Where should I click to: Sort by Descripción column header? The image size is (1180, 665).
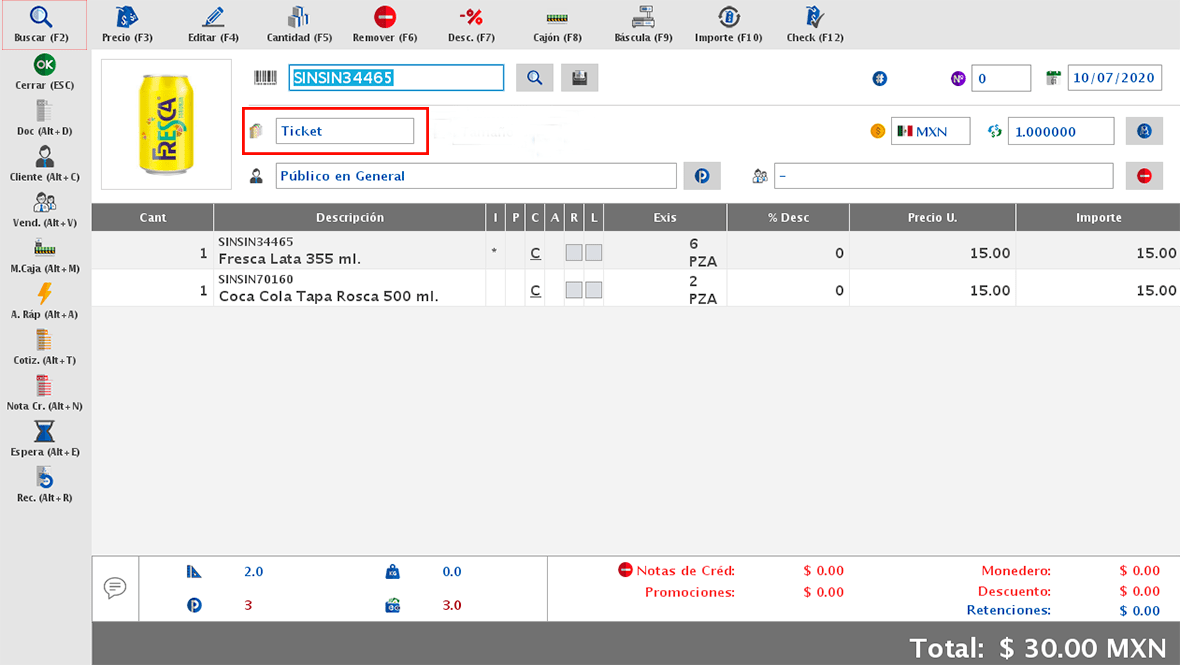click(349, 217)
